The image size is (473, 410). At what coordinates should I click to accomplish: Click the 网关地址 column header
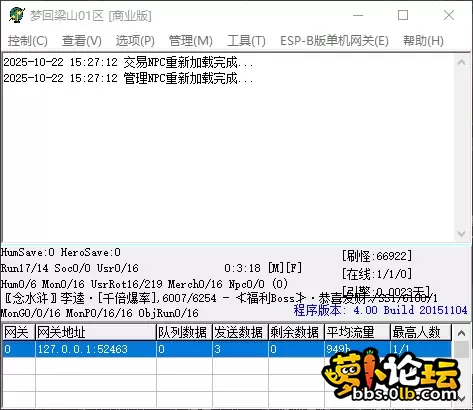click(x=96, y=332)
